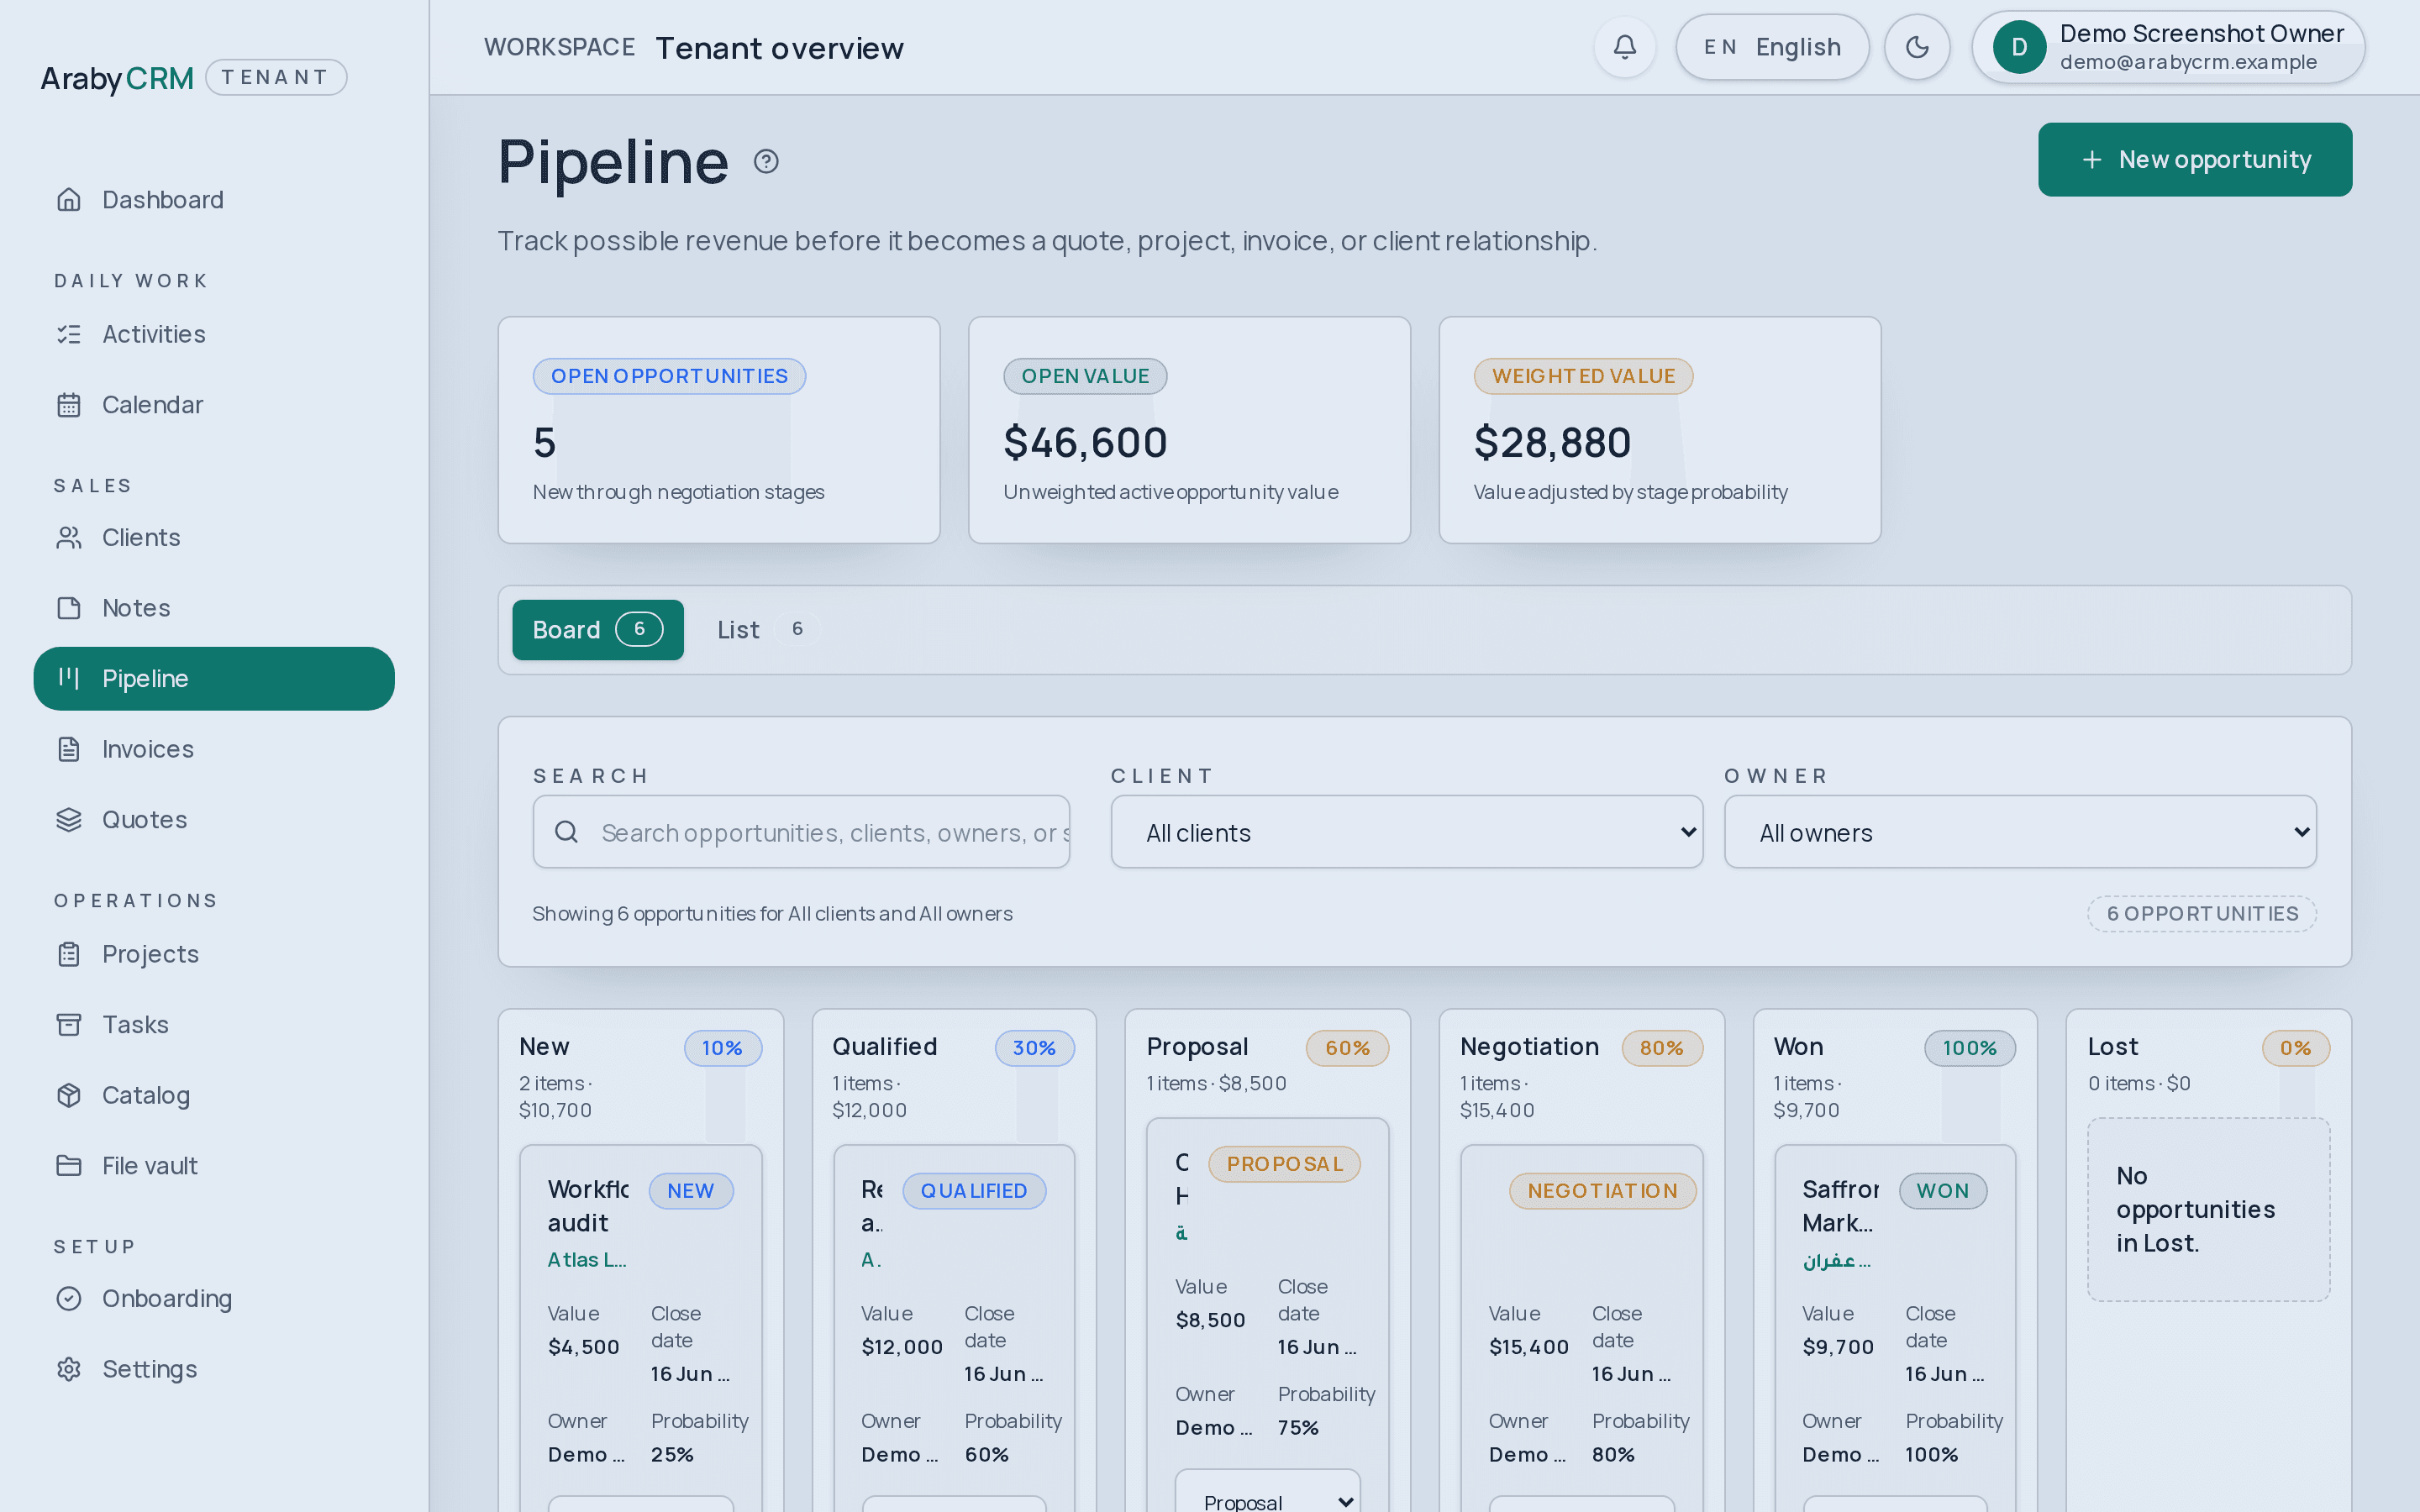Switch to the List view tab
Viewport: 2420px width, 1512px height.
pyautogui.click(x=767, y=630)
